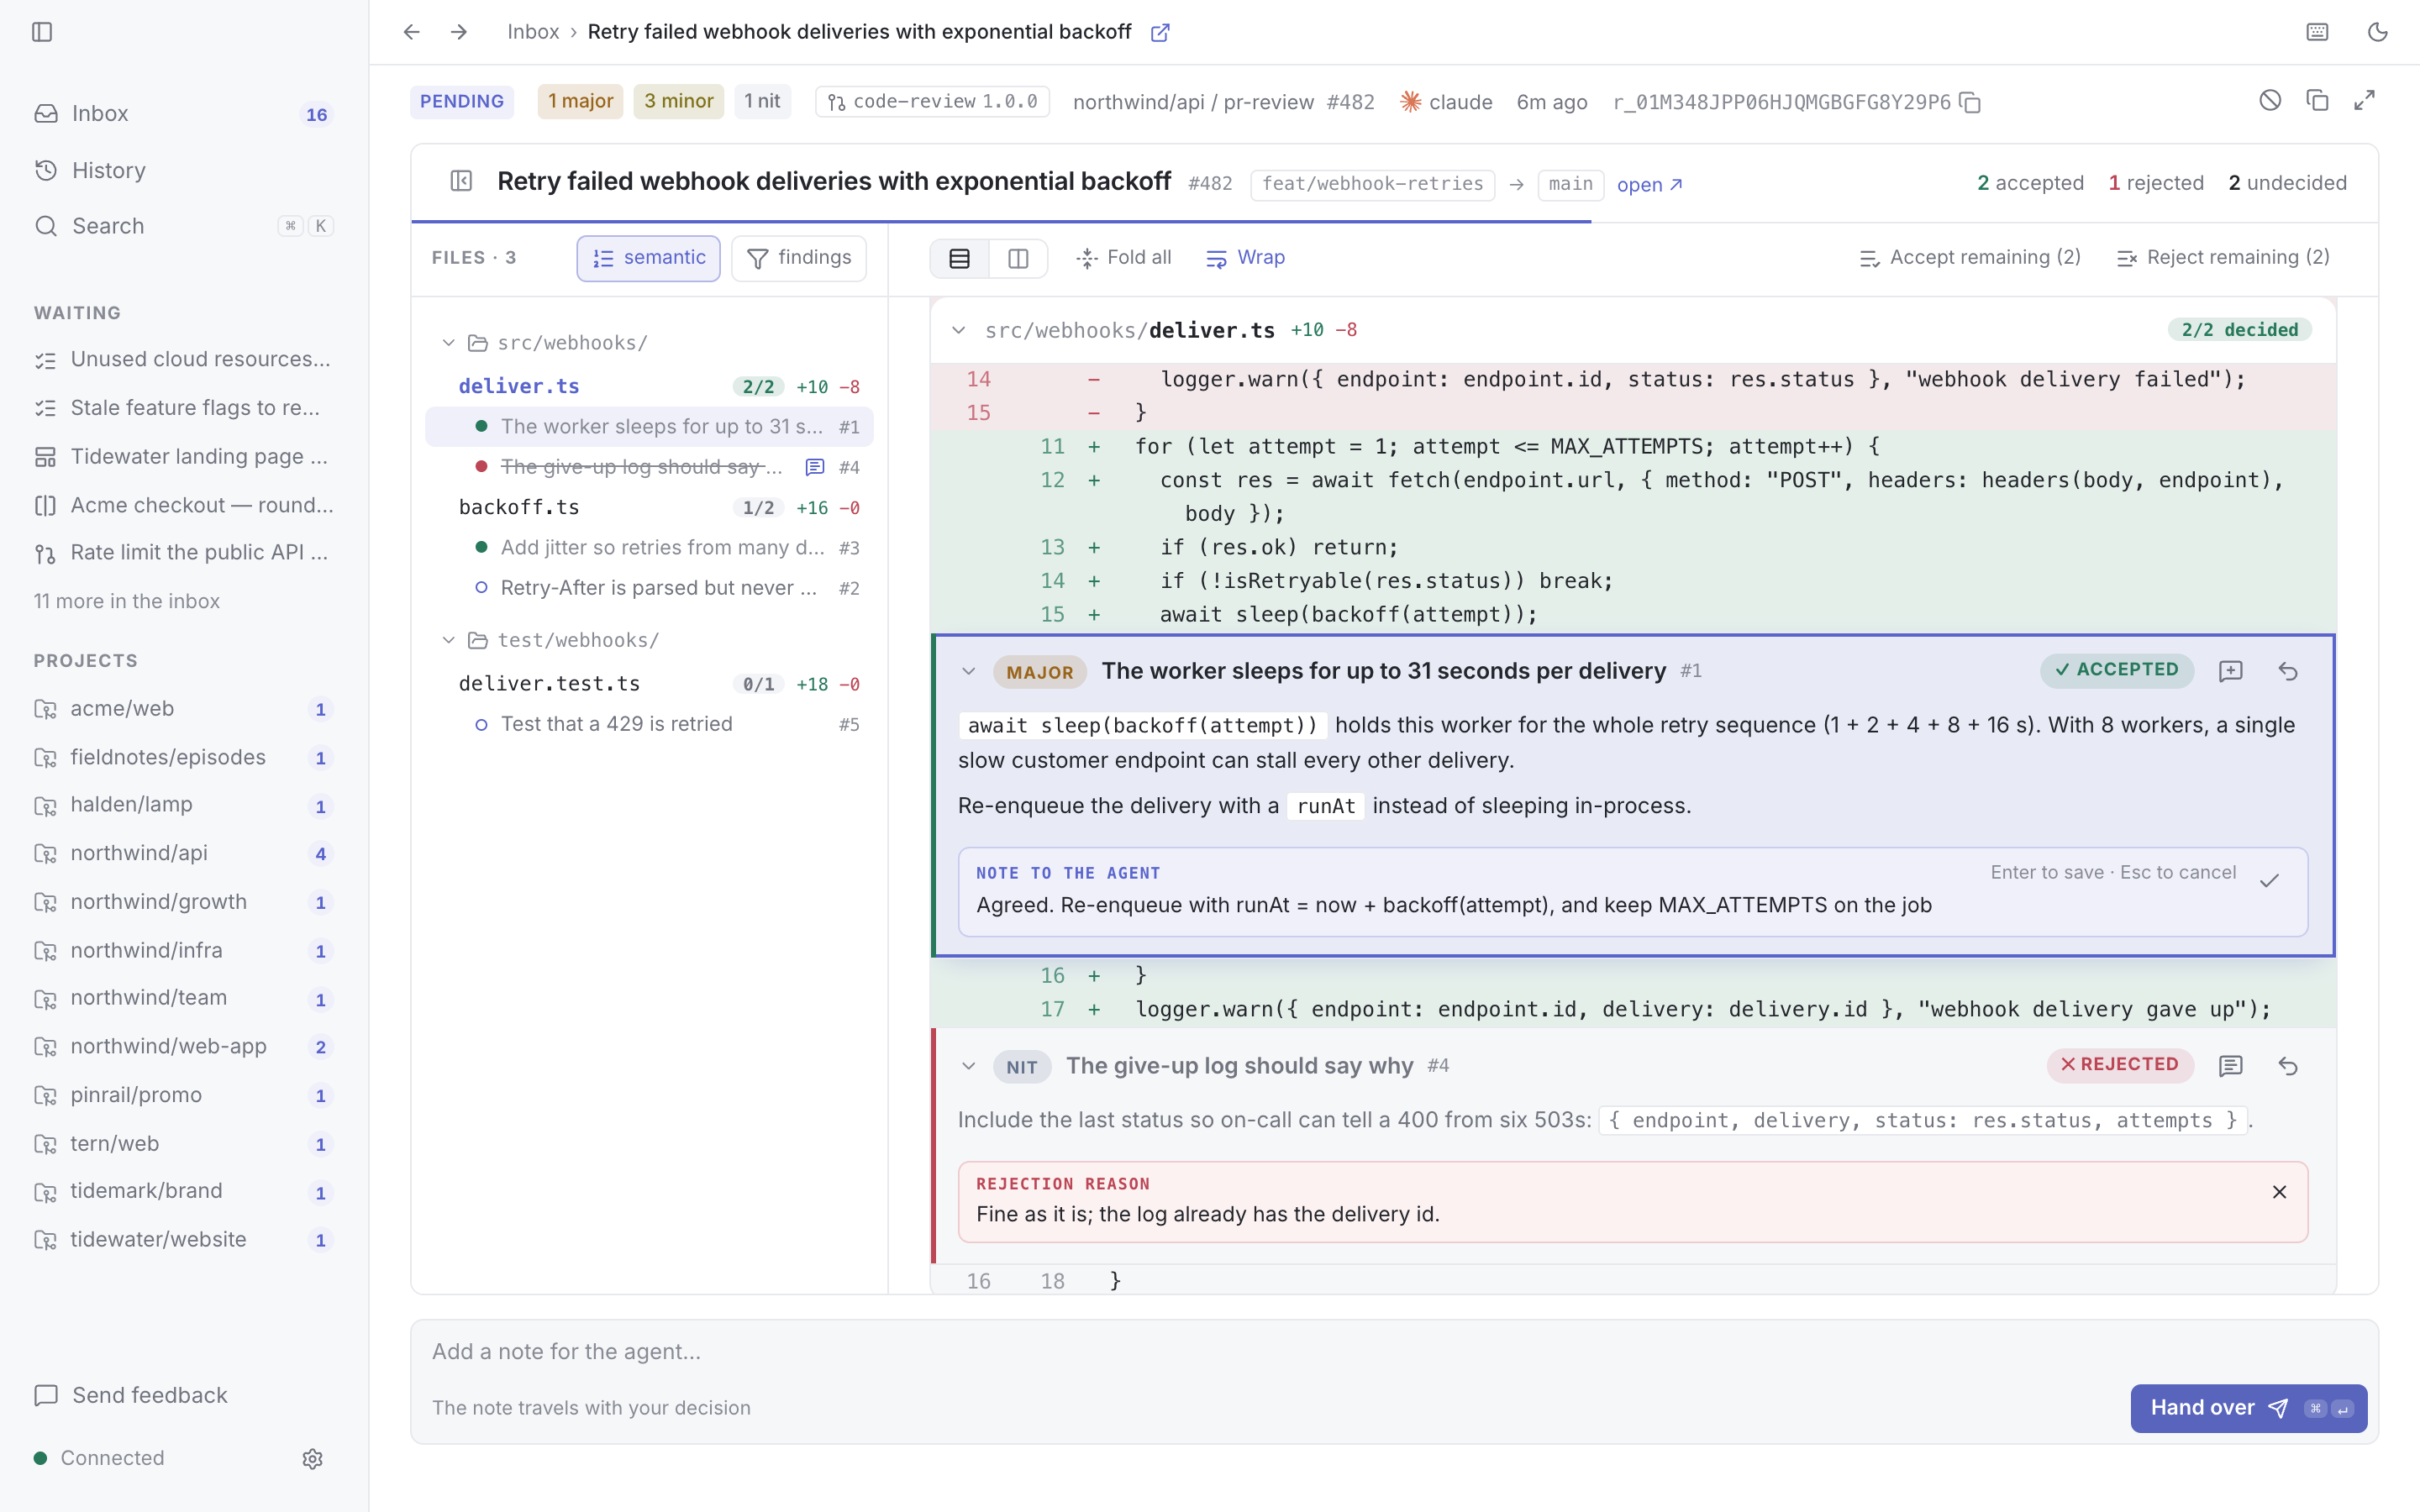The width and height of the screenshot is (2420, 1512).
Task: Open Search in the sidebar
Action: coord(182,226)
